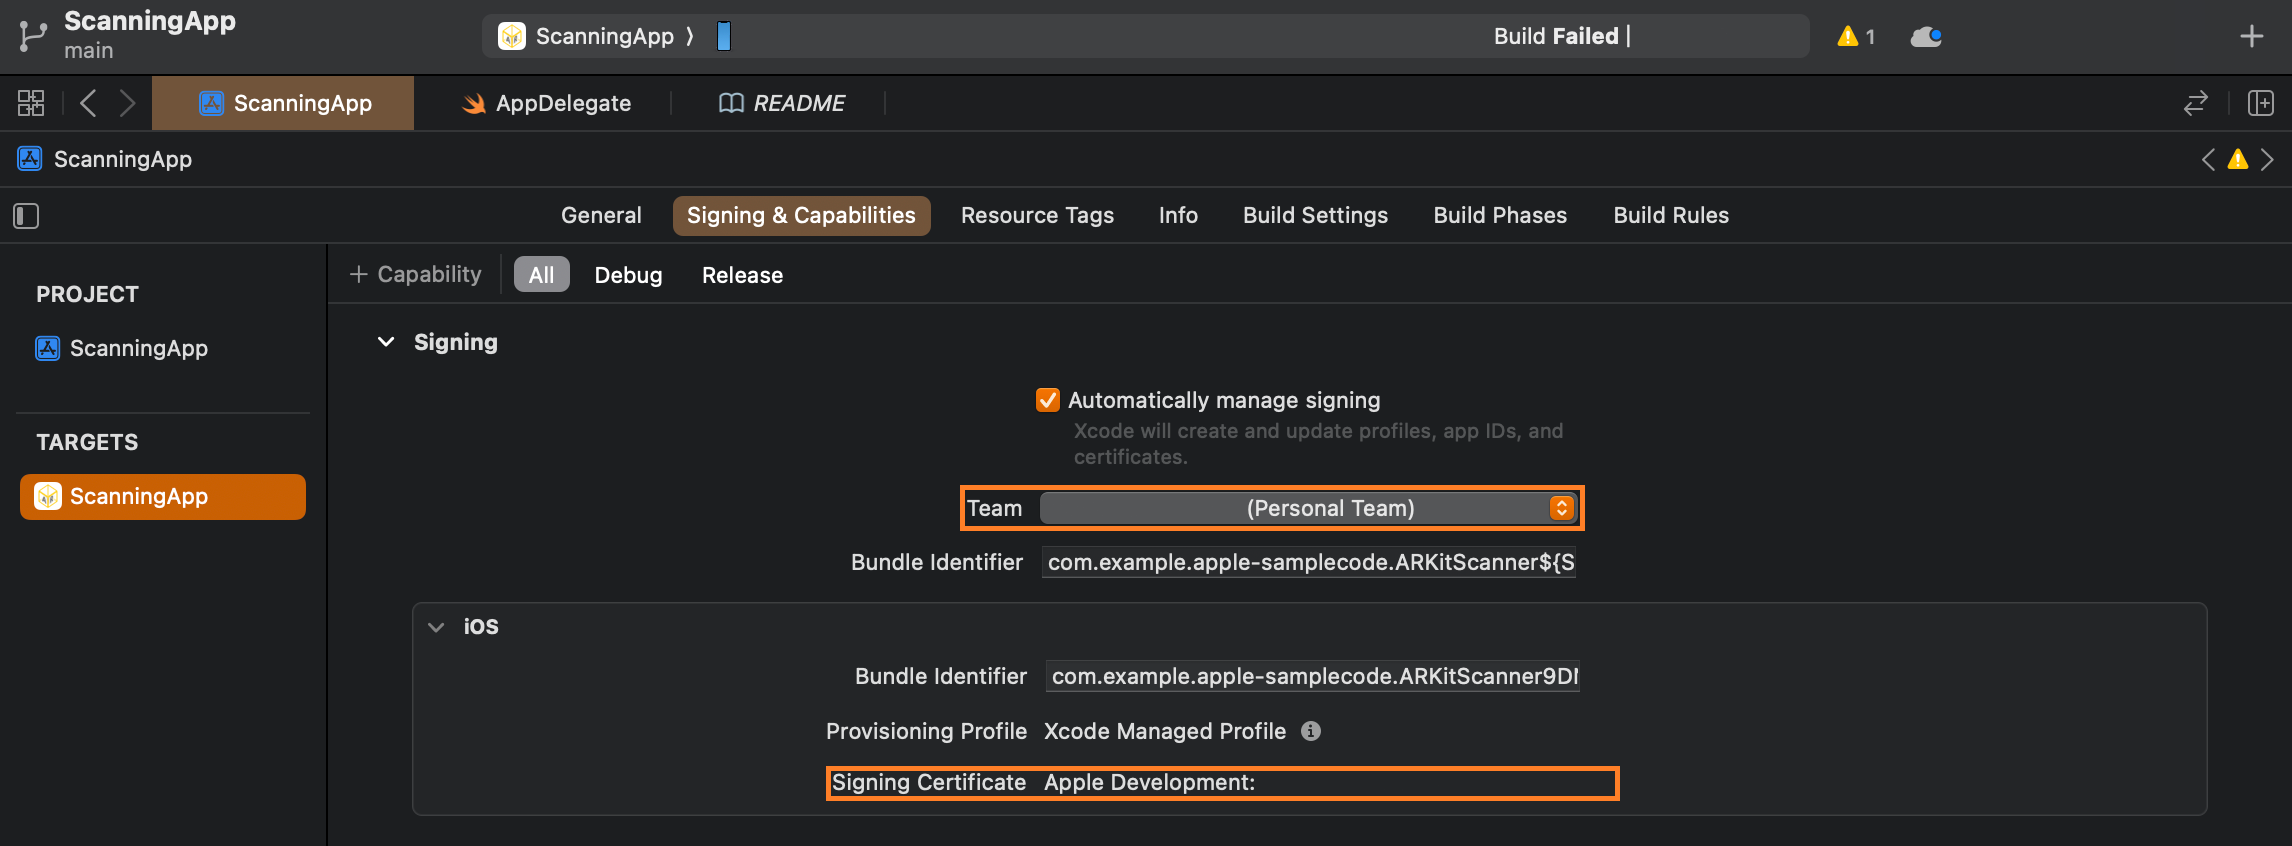The image size is (2292, 846).
Task: Go back with the left navigation arrow
Action: click(x=88, y=103)
